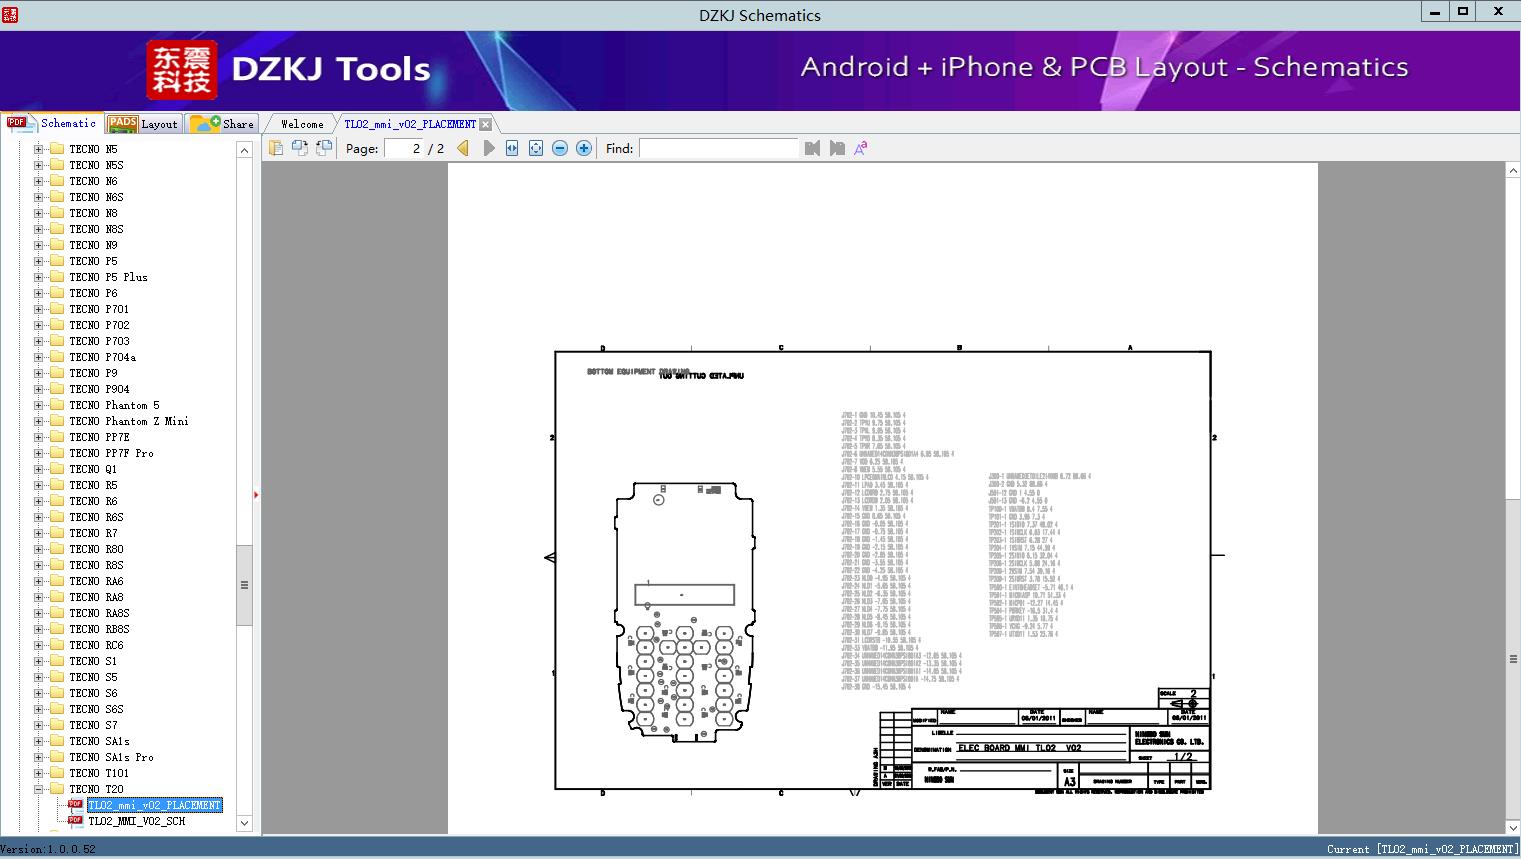
Task: Click the next page arrow
Action: pos(489,148)
